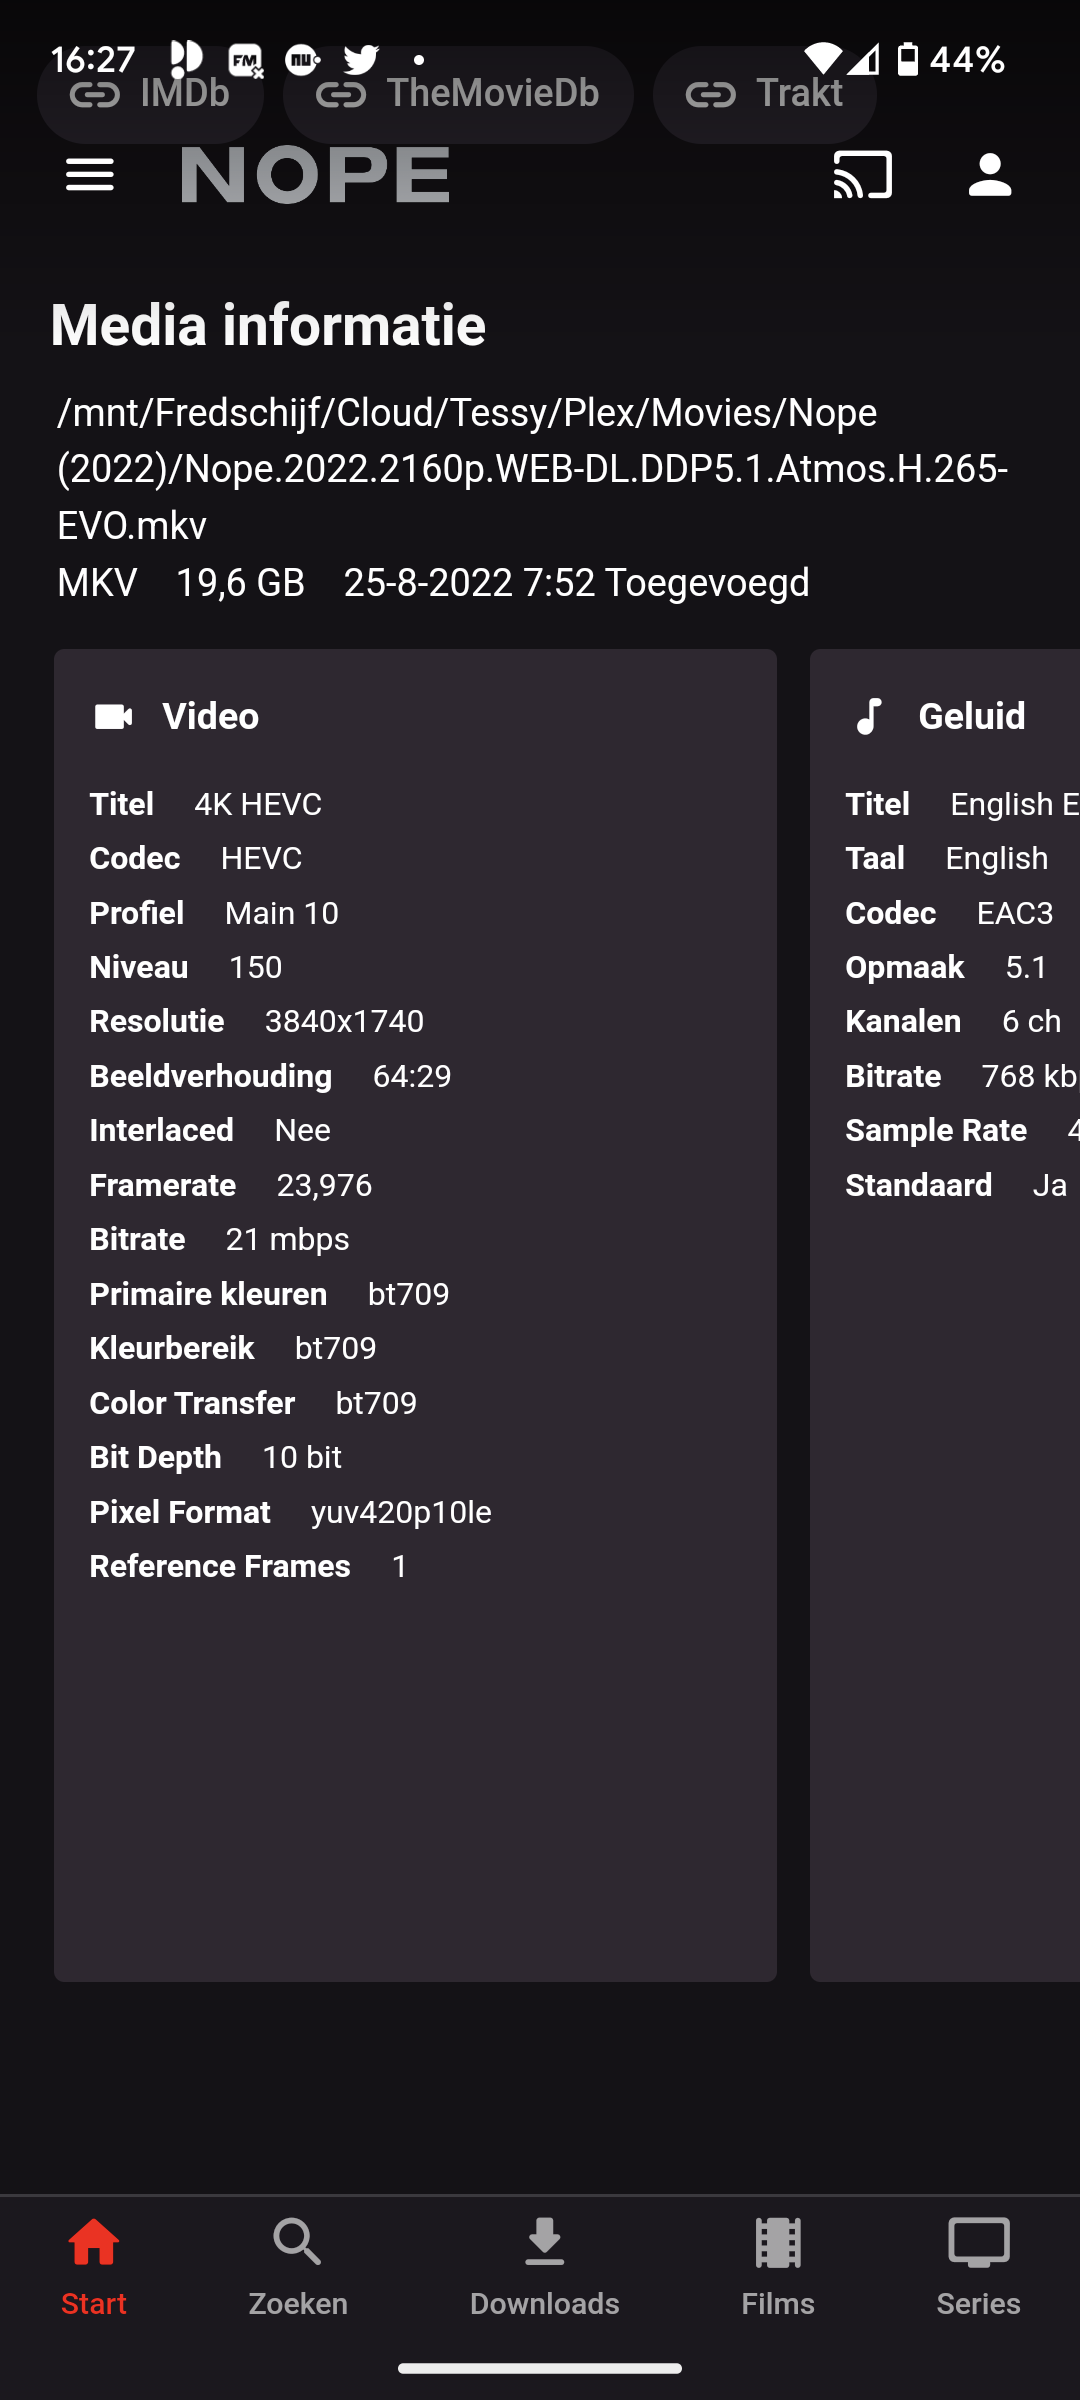
Task: Open the navigation hamburger menu
Action: tap(88, 174)
